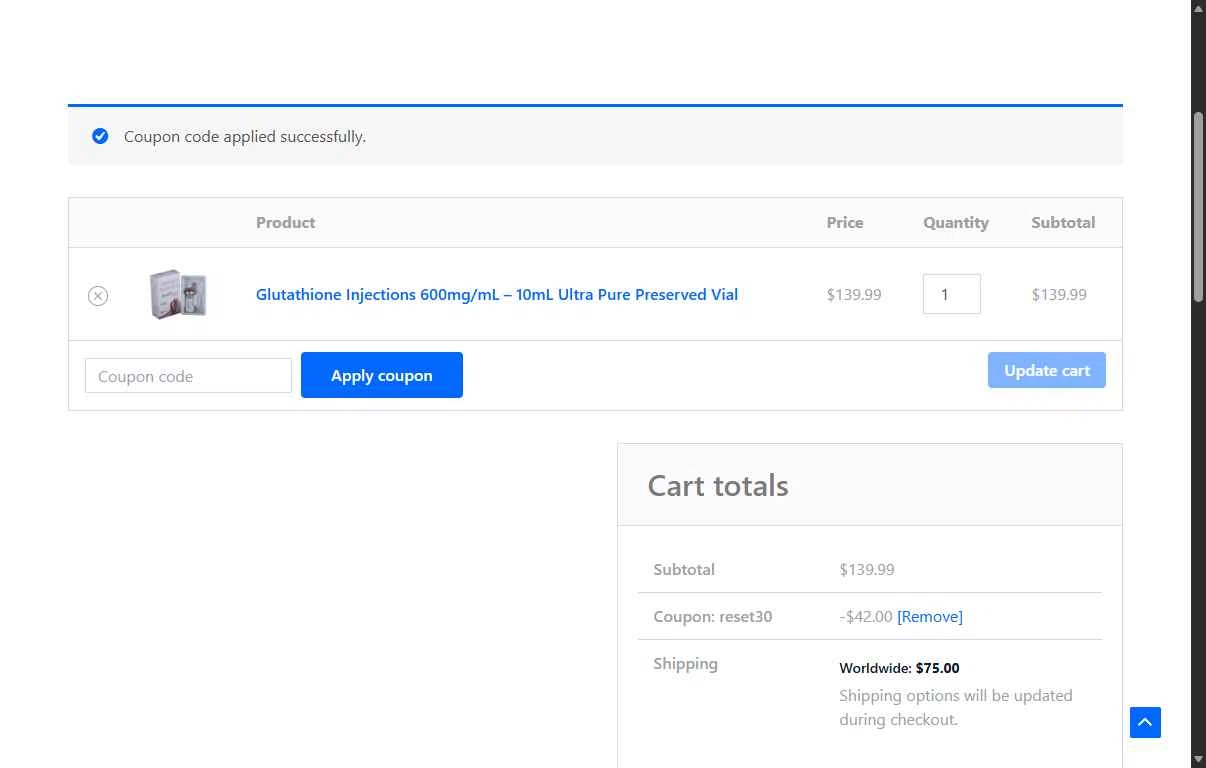
Task: Click the blue checkmark success icon
Action: tap(100, 136)
